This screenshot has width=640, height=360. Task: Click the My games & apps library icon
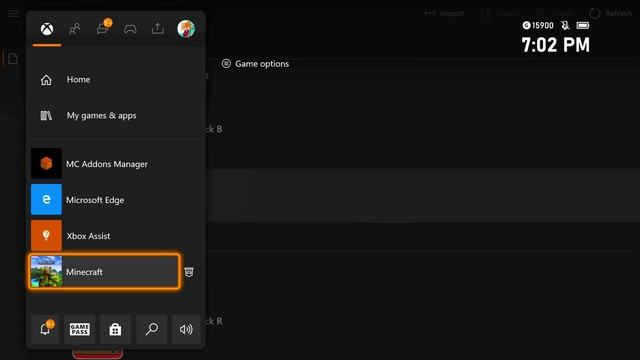pos(46,116)
